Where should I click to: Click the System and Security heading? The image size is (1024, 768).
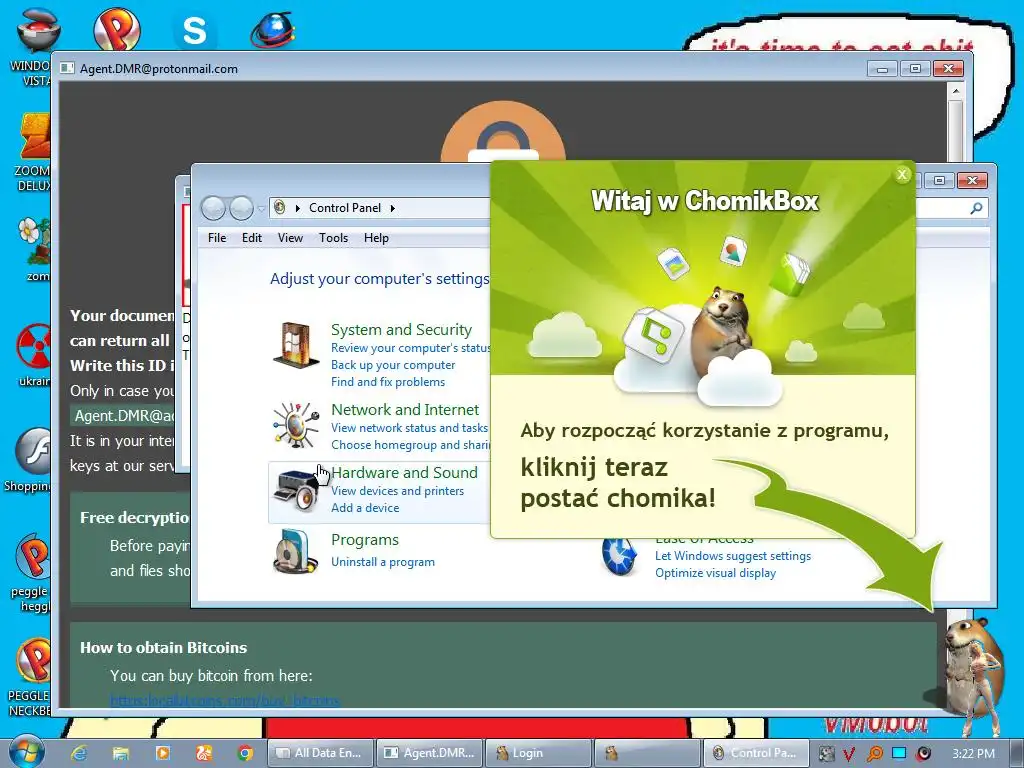(x=401, y=330)
